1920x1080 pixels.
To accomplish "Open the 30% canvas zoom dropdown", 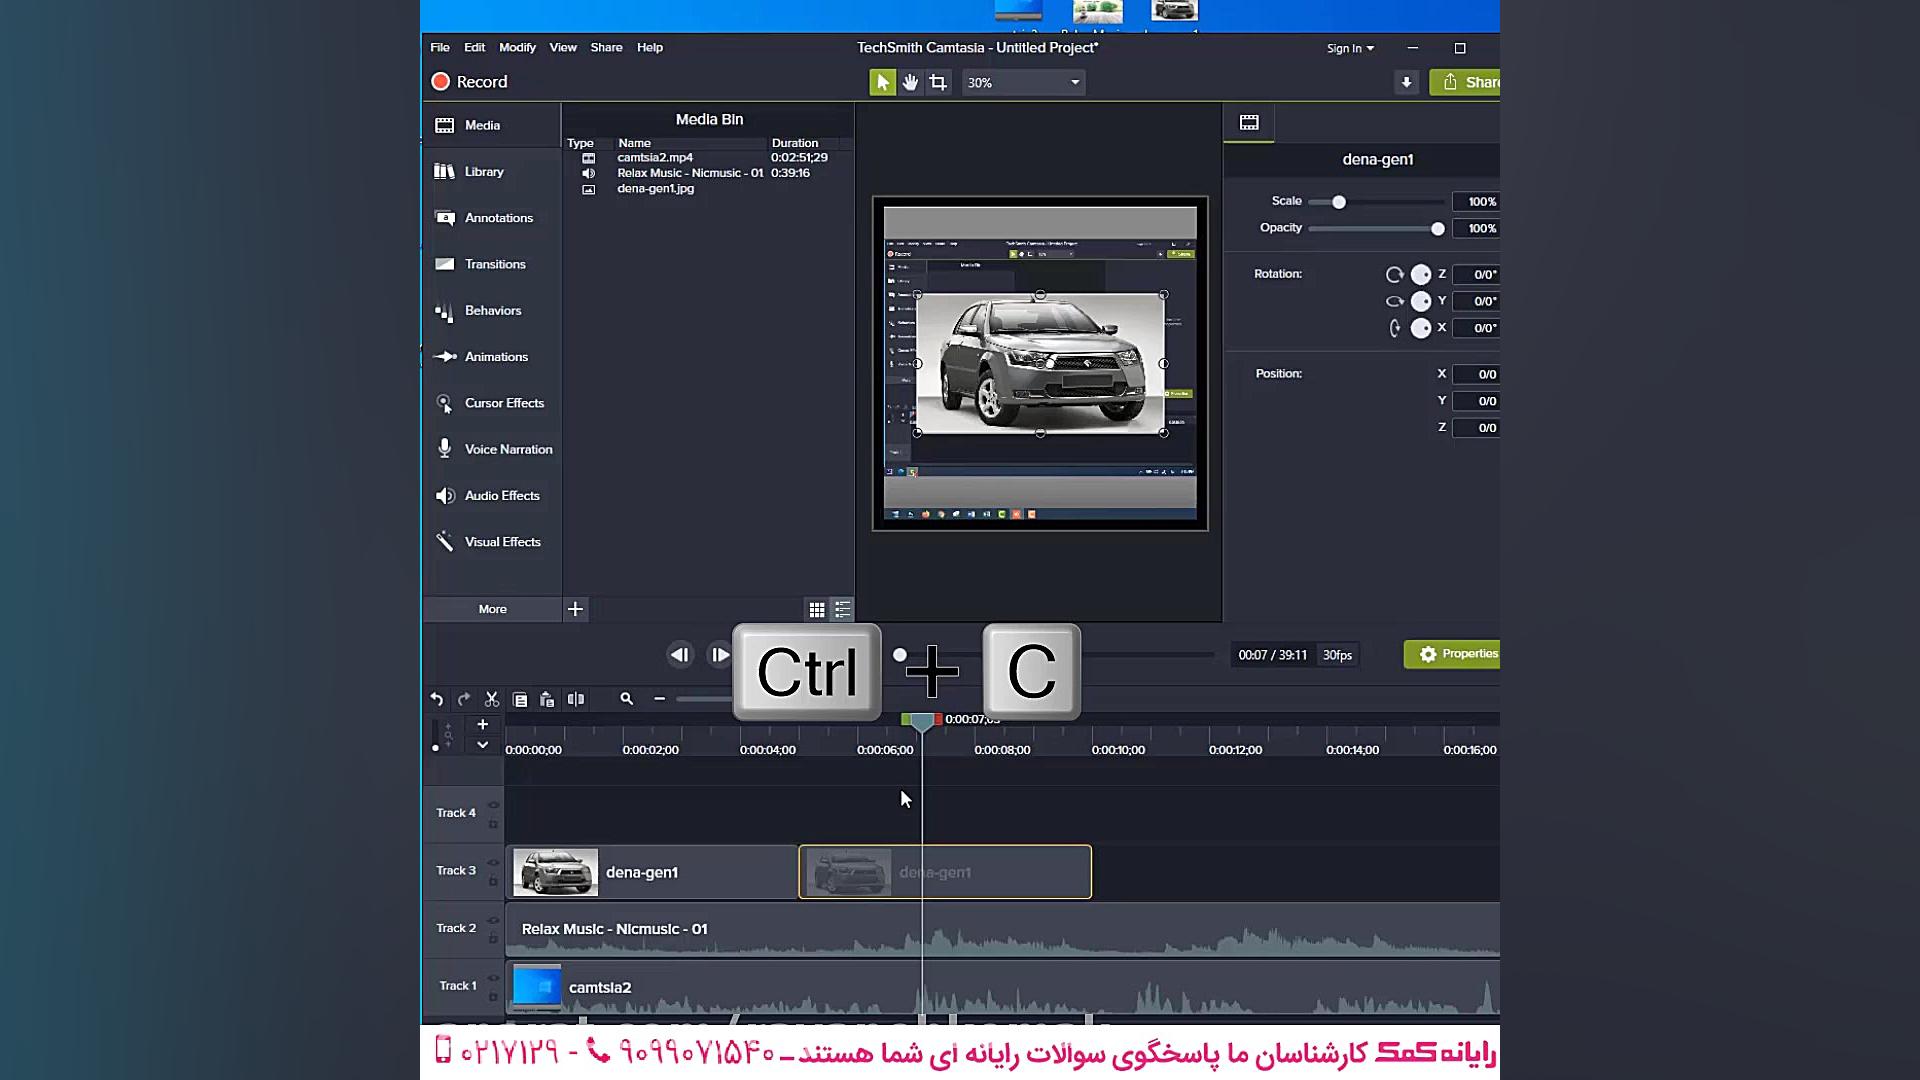I will (x=1075, y=83).
